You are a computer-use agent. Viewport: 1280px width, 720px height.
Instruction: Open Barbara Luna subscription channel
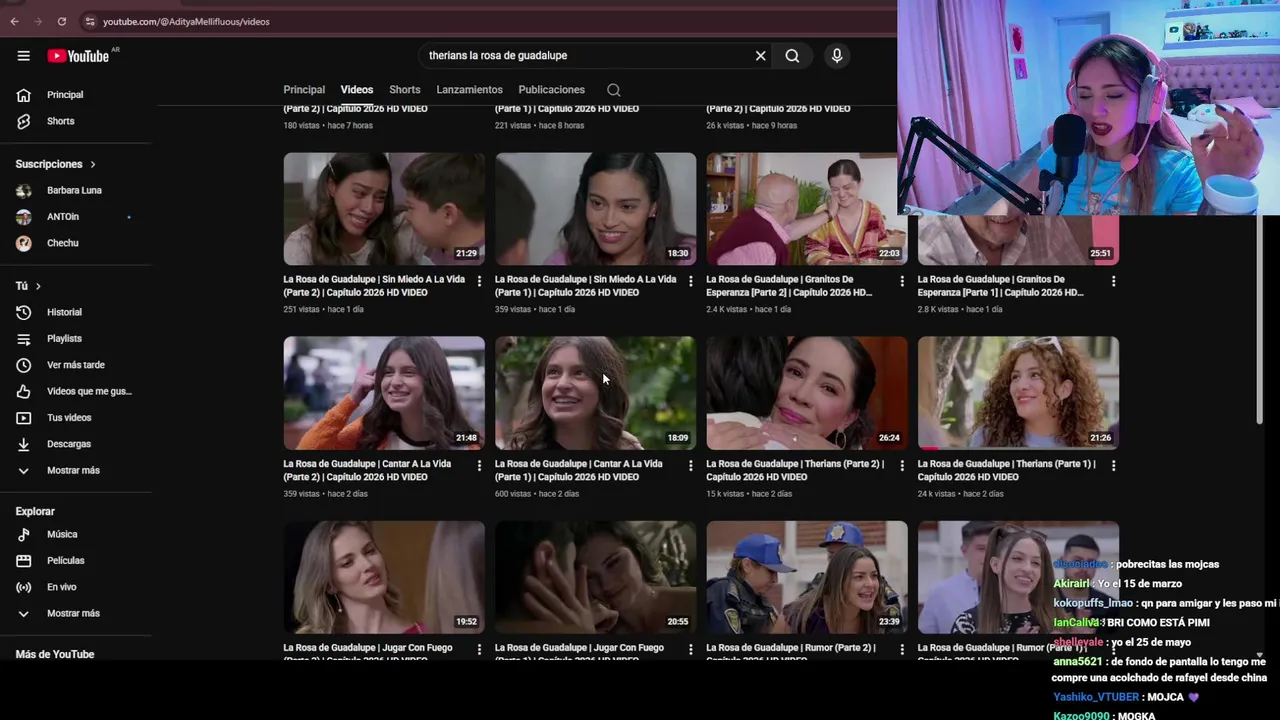(76, 190)
